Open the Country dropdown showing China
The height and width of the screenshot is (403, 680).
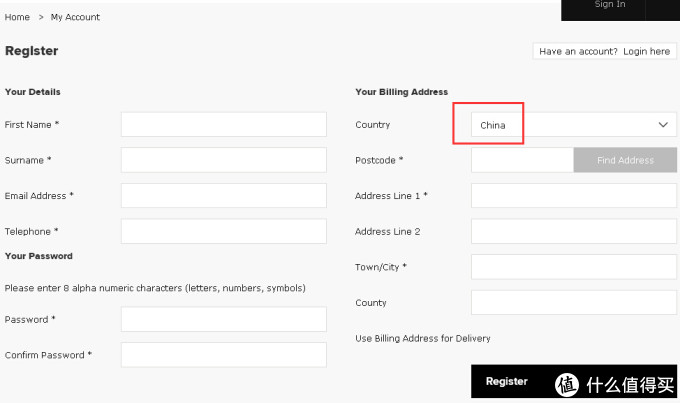574,125
